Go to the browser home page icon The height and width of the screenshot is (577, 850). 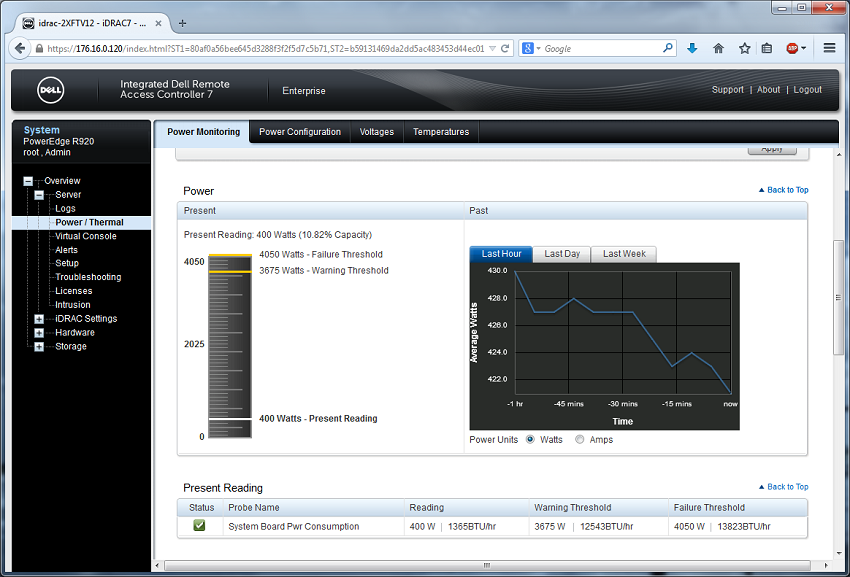click(x=718, y=48)
